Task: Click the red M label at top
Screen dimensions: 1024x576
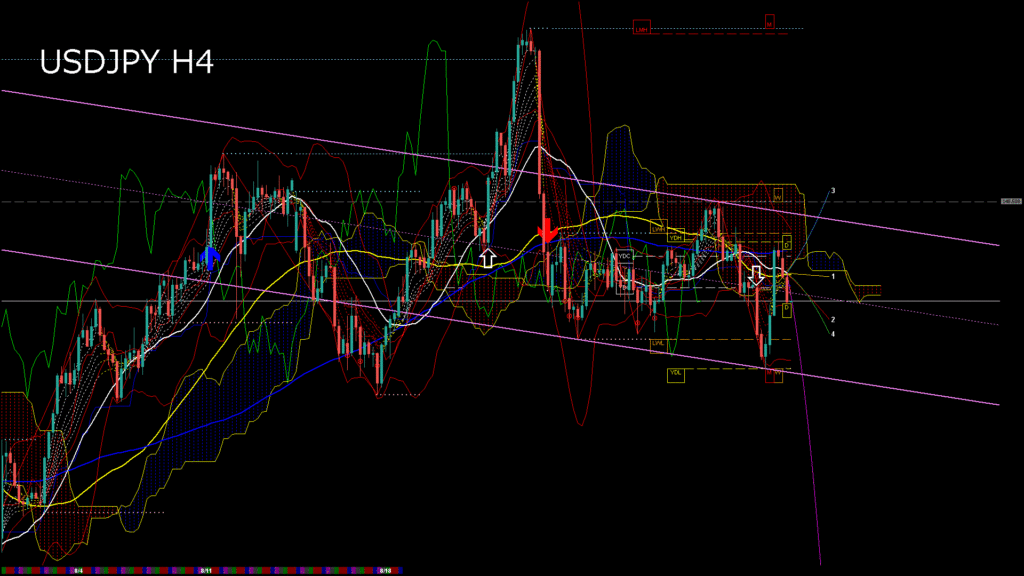Action: [x=770, y=20]
